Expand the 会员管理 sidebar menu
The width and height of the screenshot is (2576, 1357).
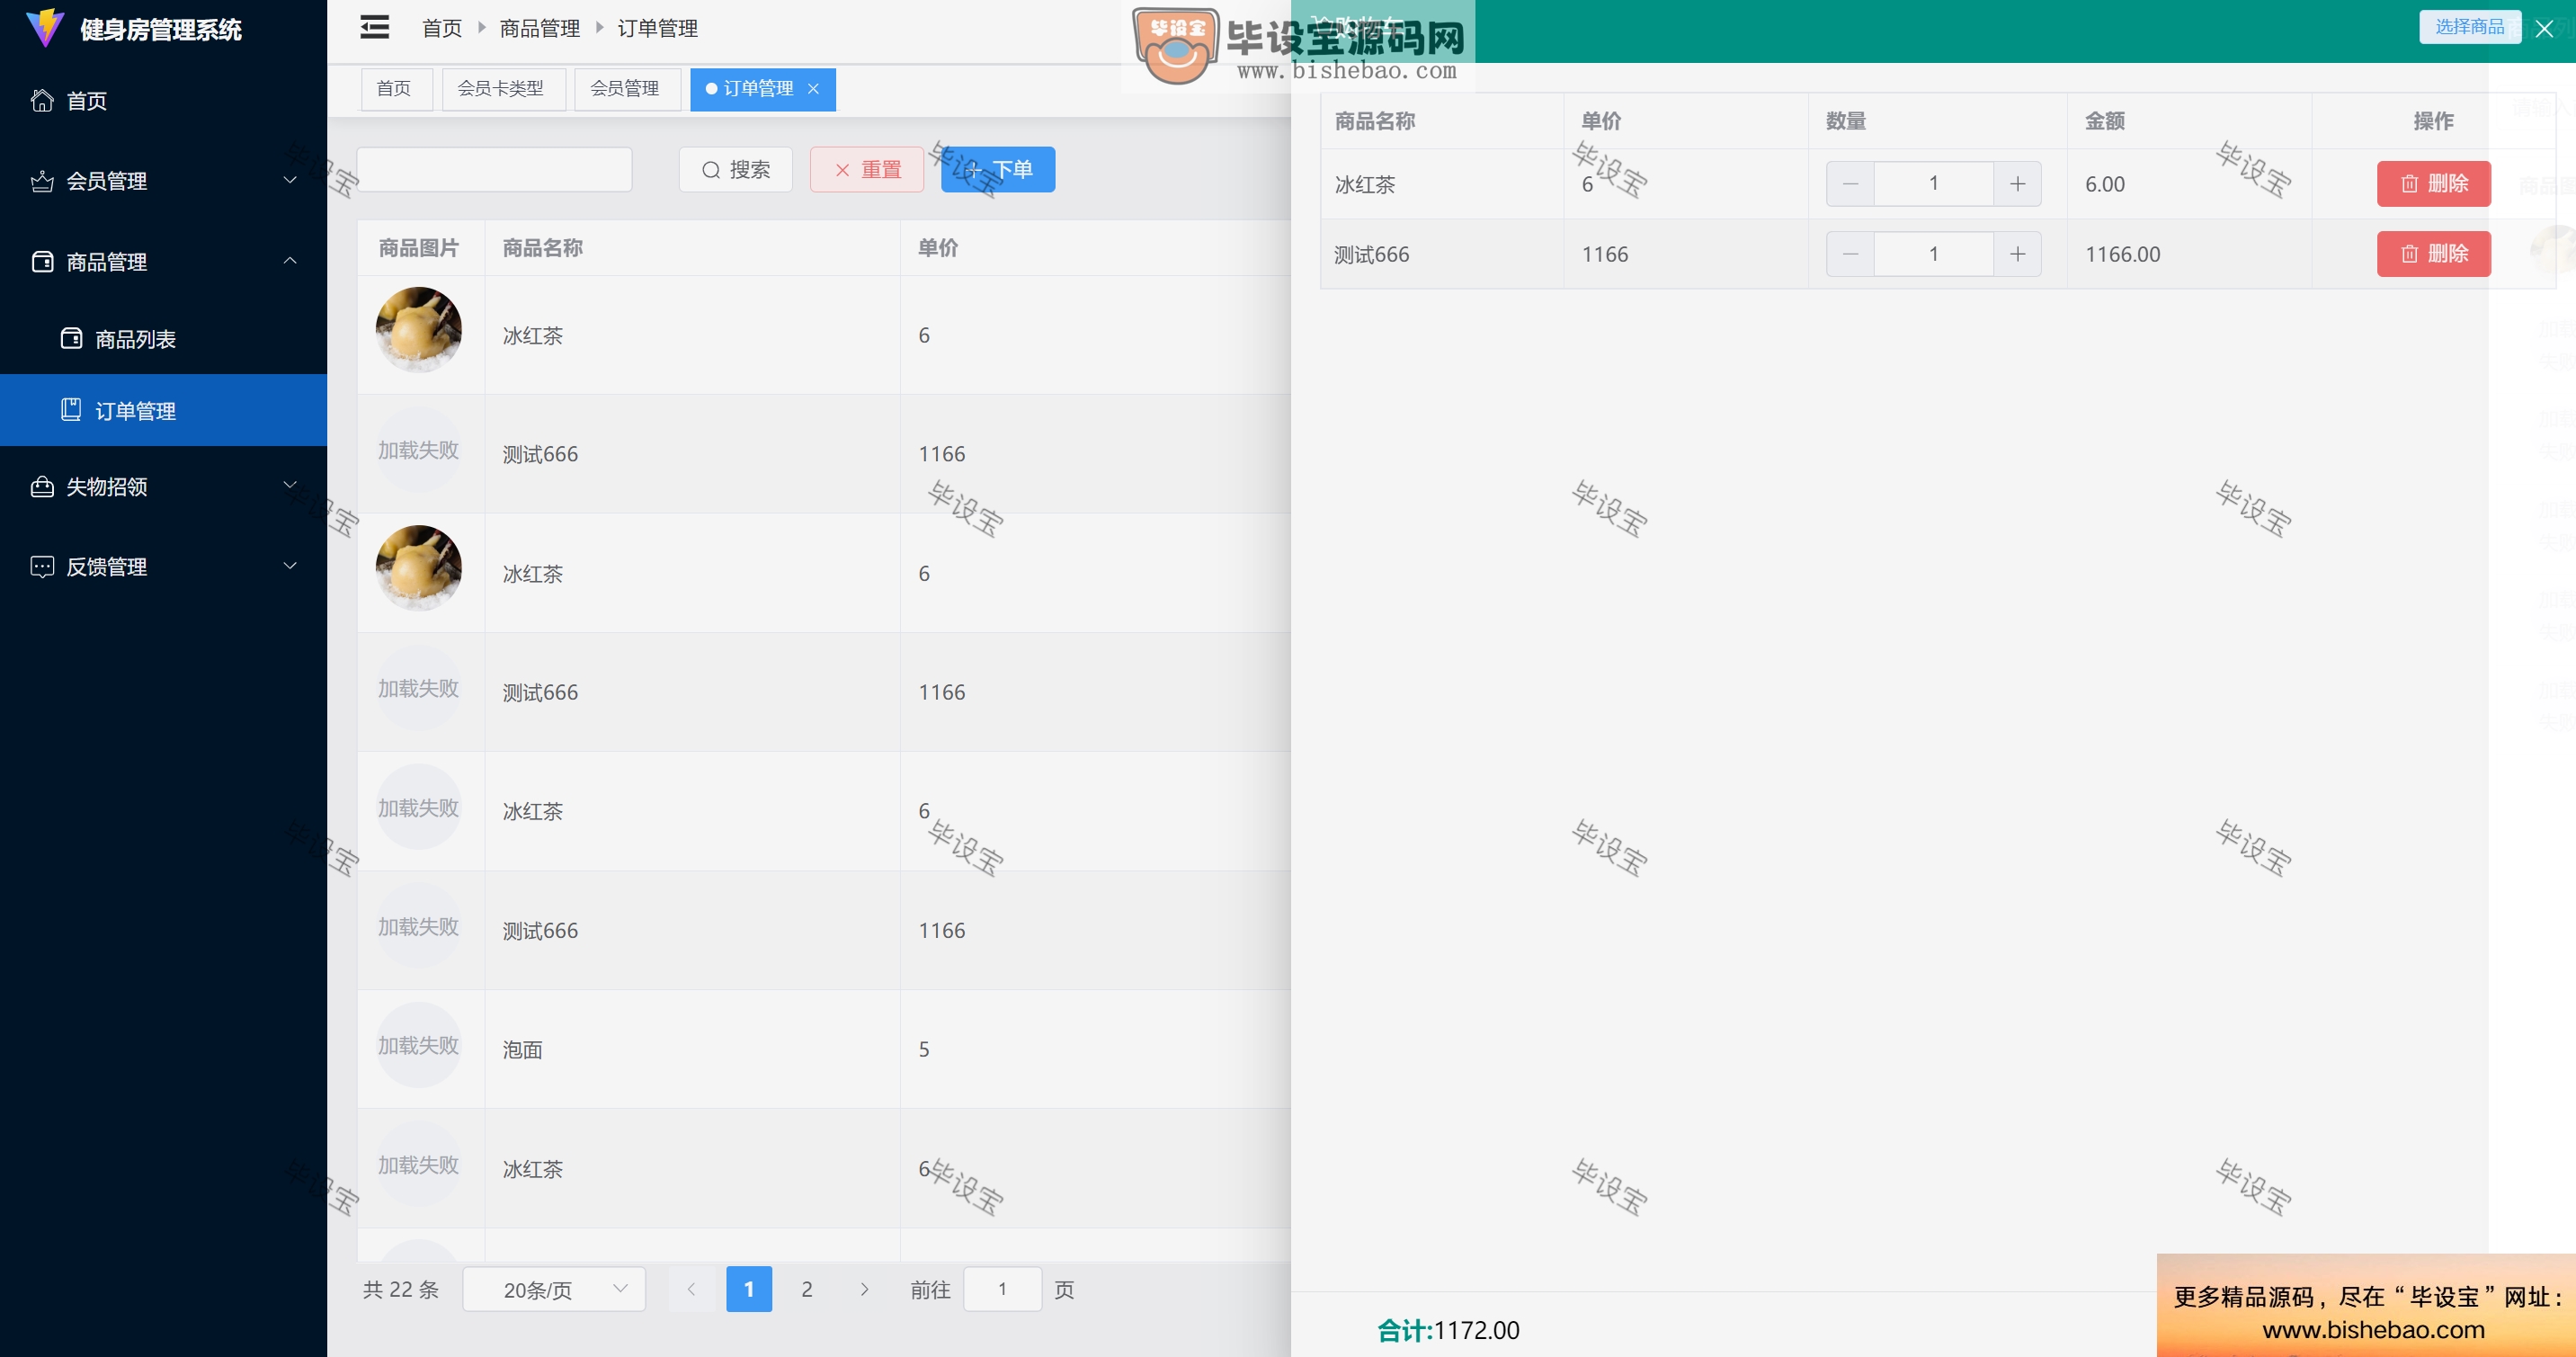(x=163, y=181)
